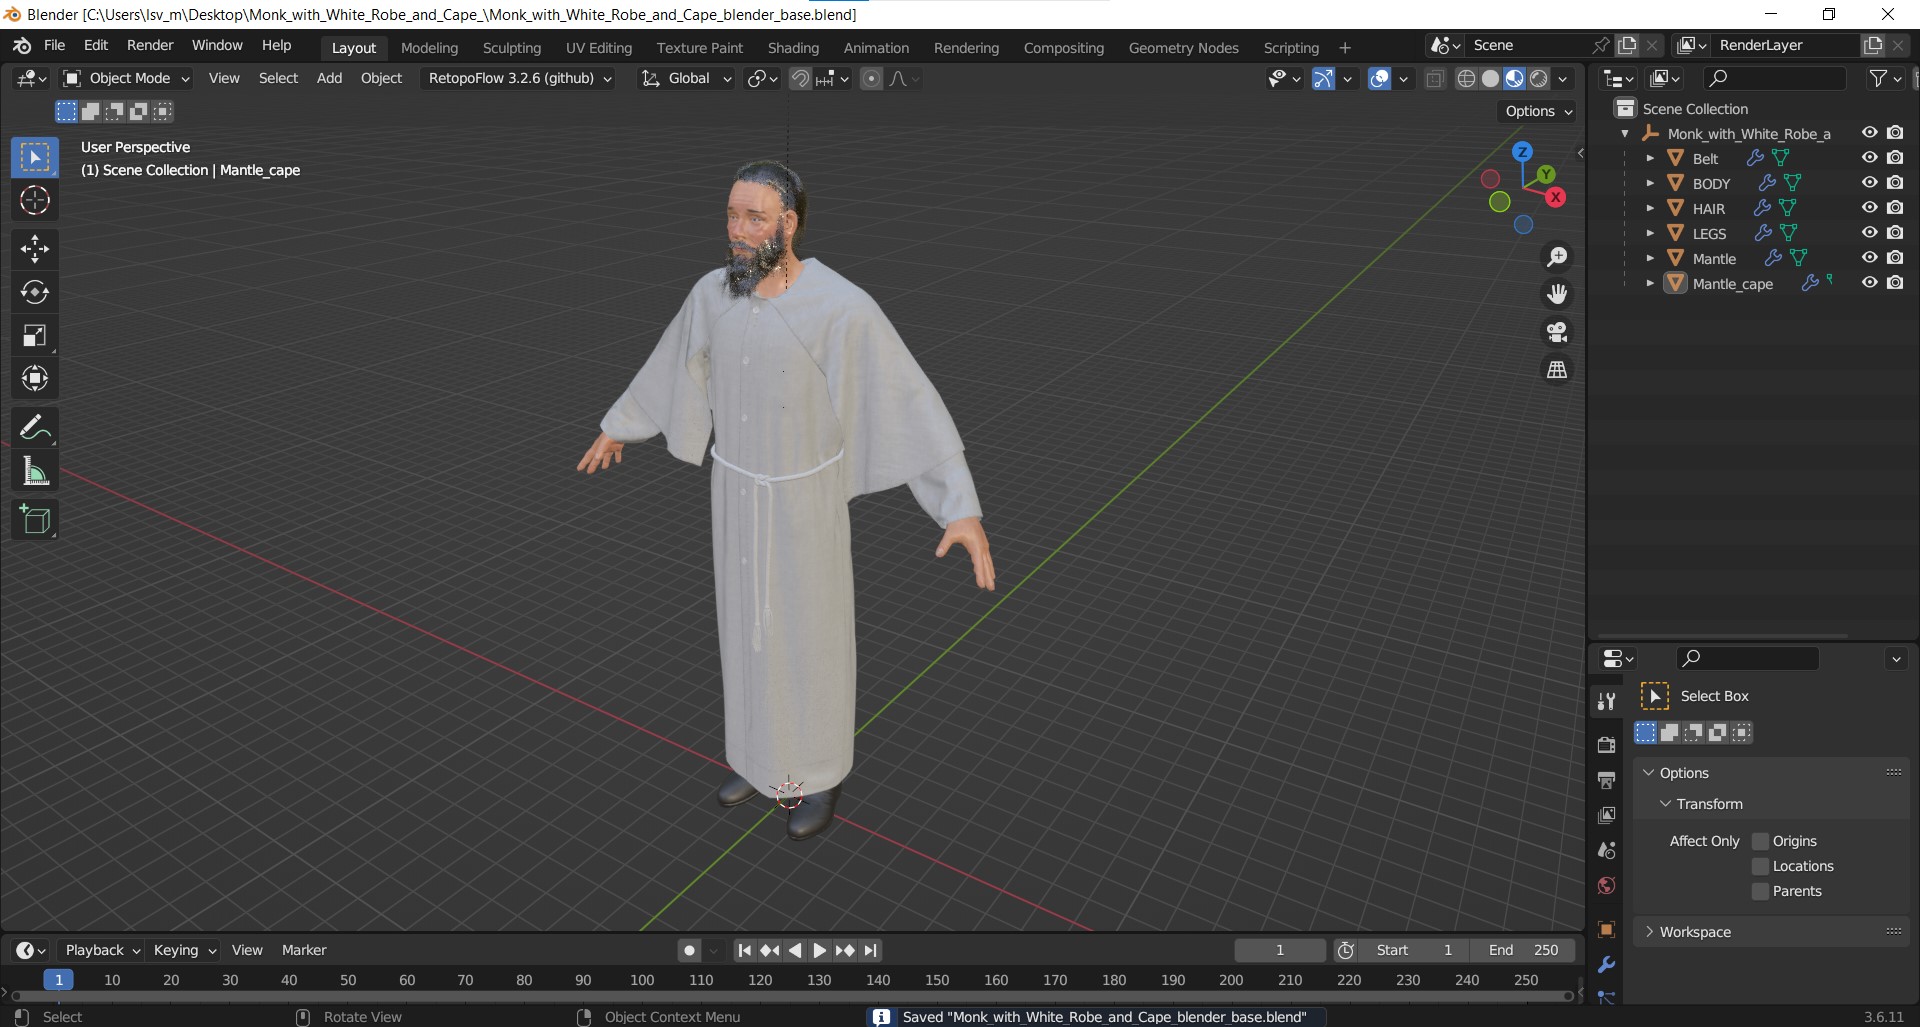
Task: Open the File menu
Action: point(55,46)
